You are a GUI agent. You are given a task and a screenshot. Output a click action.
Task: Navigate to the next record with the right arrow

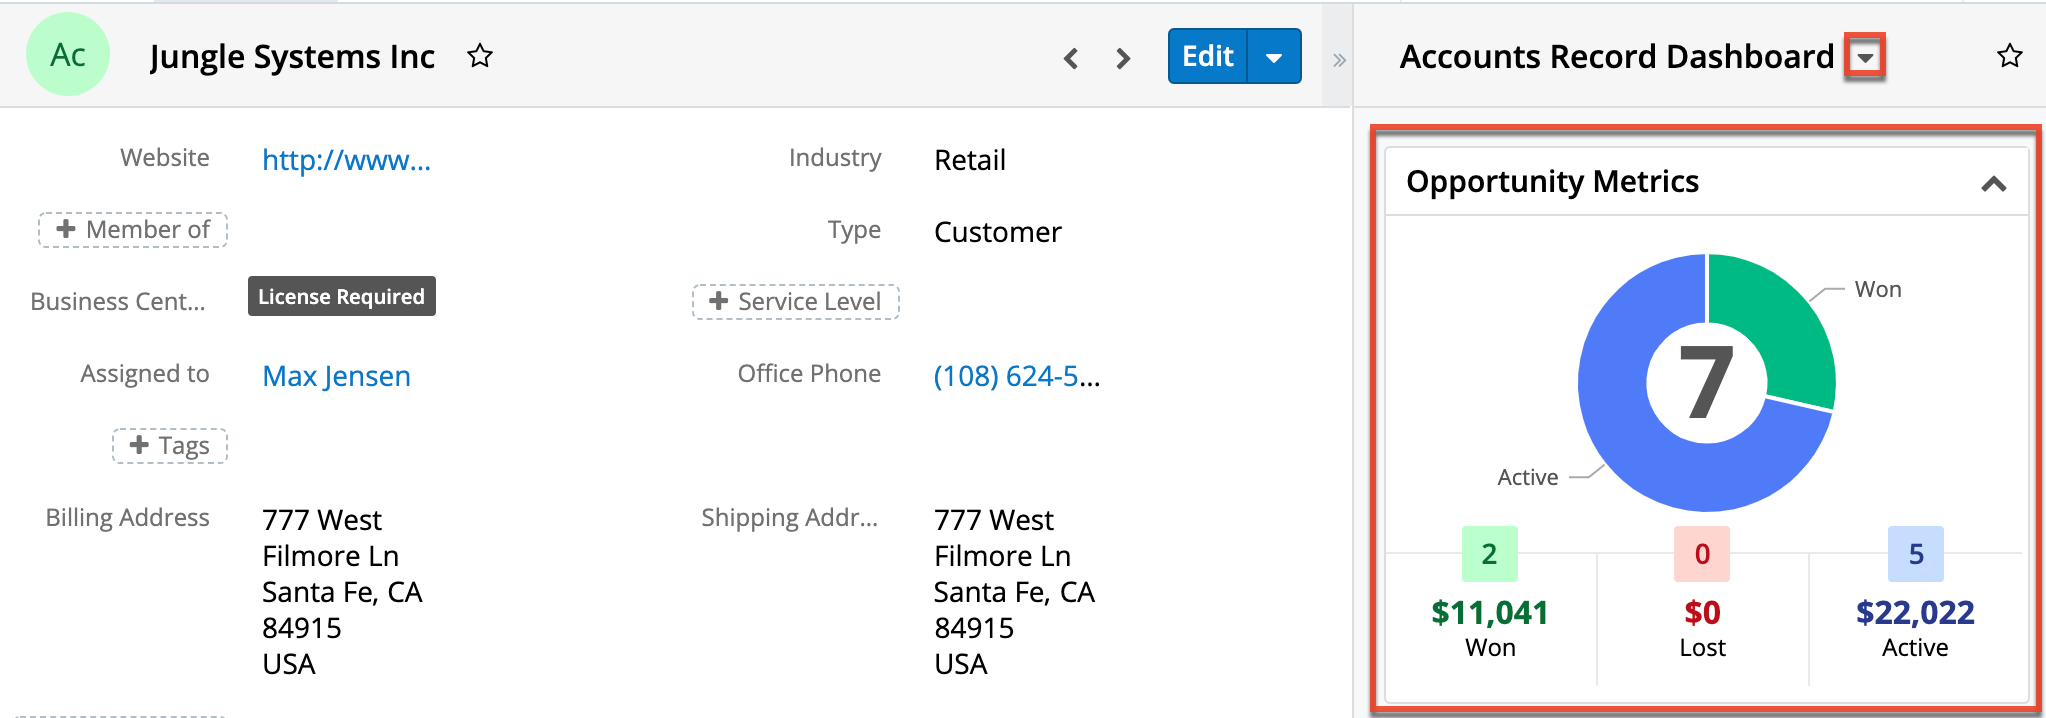coord(1124,58)
